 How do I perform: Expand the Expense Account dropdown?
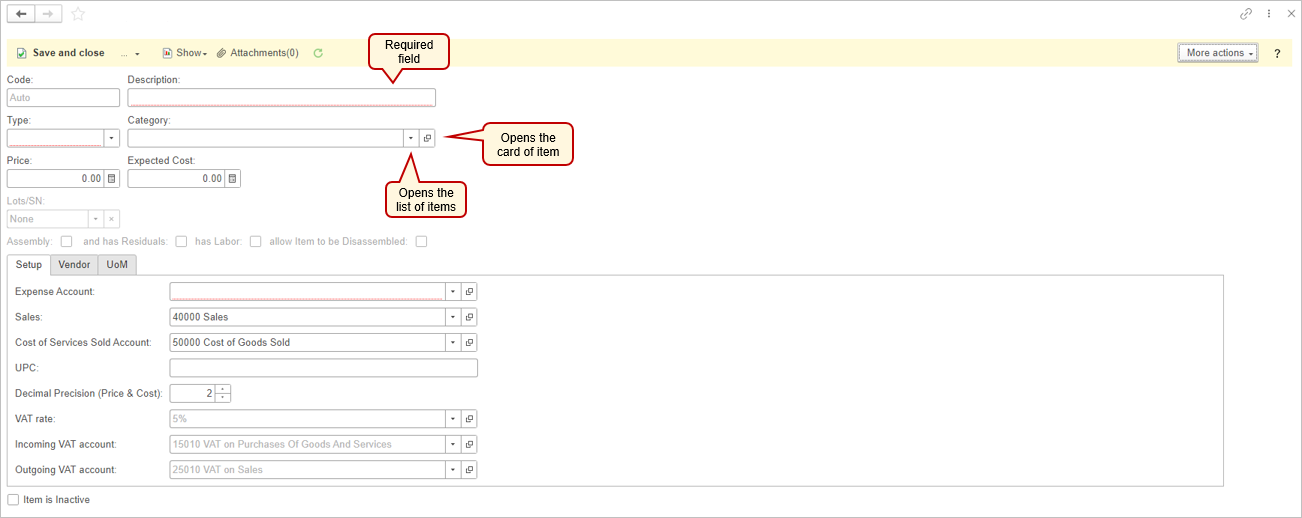pos(452,292)
